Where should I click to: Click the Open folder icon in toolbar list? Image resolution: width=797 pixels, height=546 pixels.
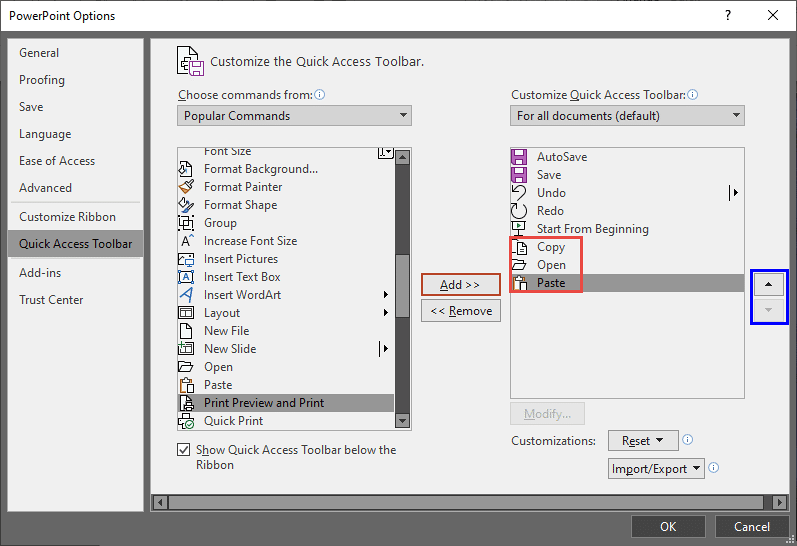(x=519, y=265)
